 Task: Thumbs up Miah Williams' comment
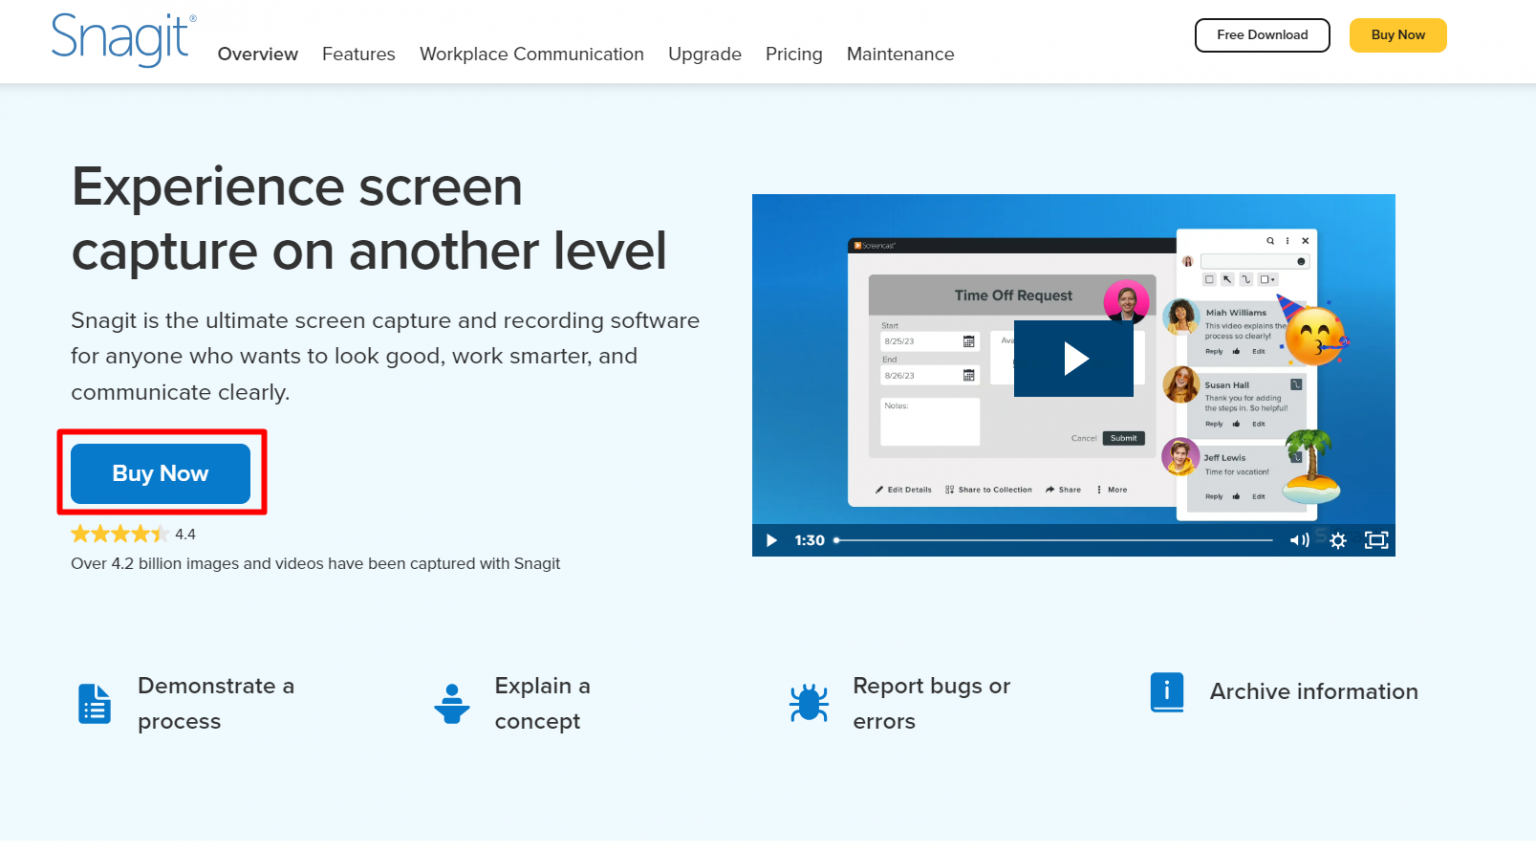click(1237, 351)
